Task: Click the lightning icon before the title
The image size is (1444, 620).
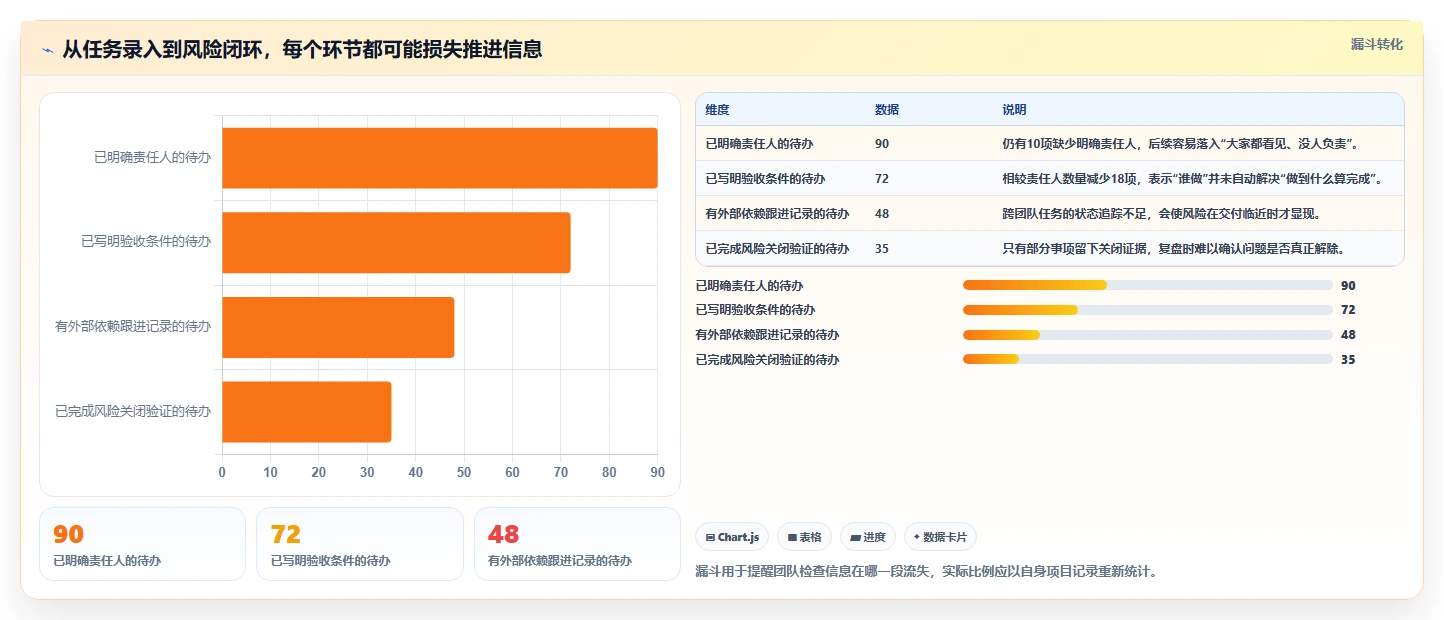Action: tap(47, 50)
